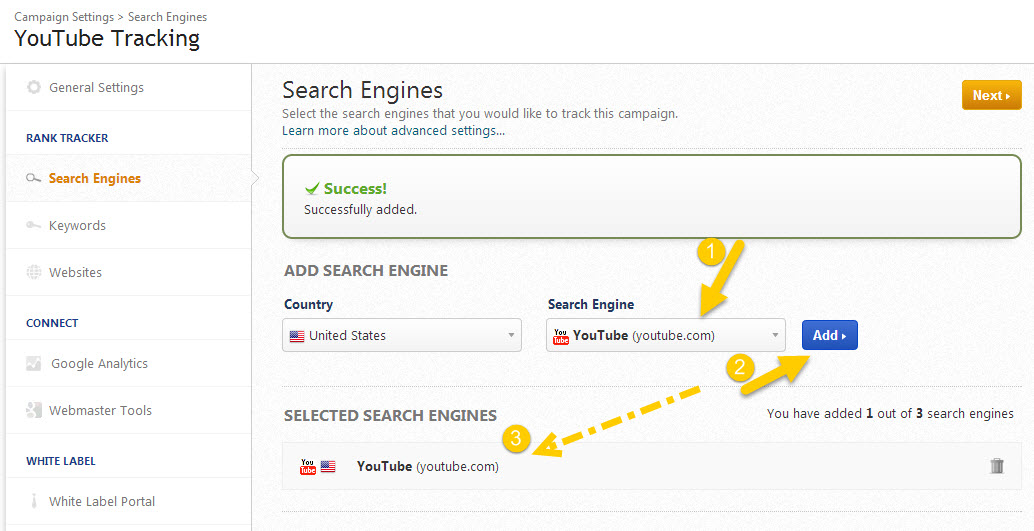
Task: Click the orange Next button
Action: 991,95
